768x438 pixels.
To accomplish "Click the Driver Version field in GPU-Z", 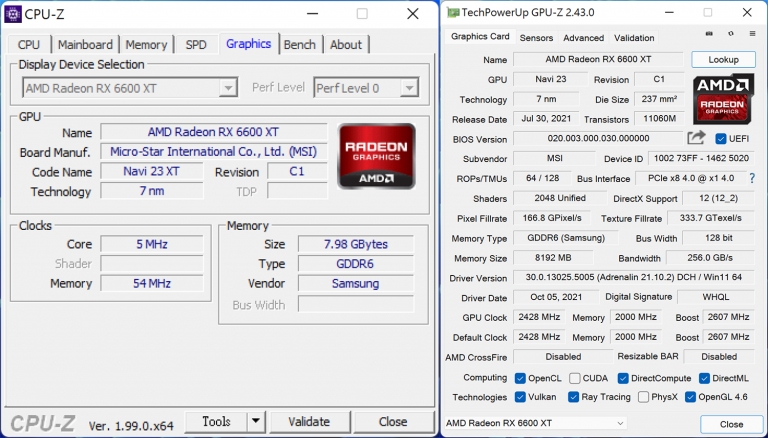I will 633,277.
